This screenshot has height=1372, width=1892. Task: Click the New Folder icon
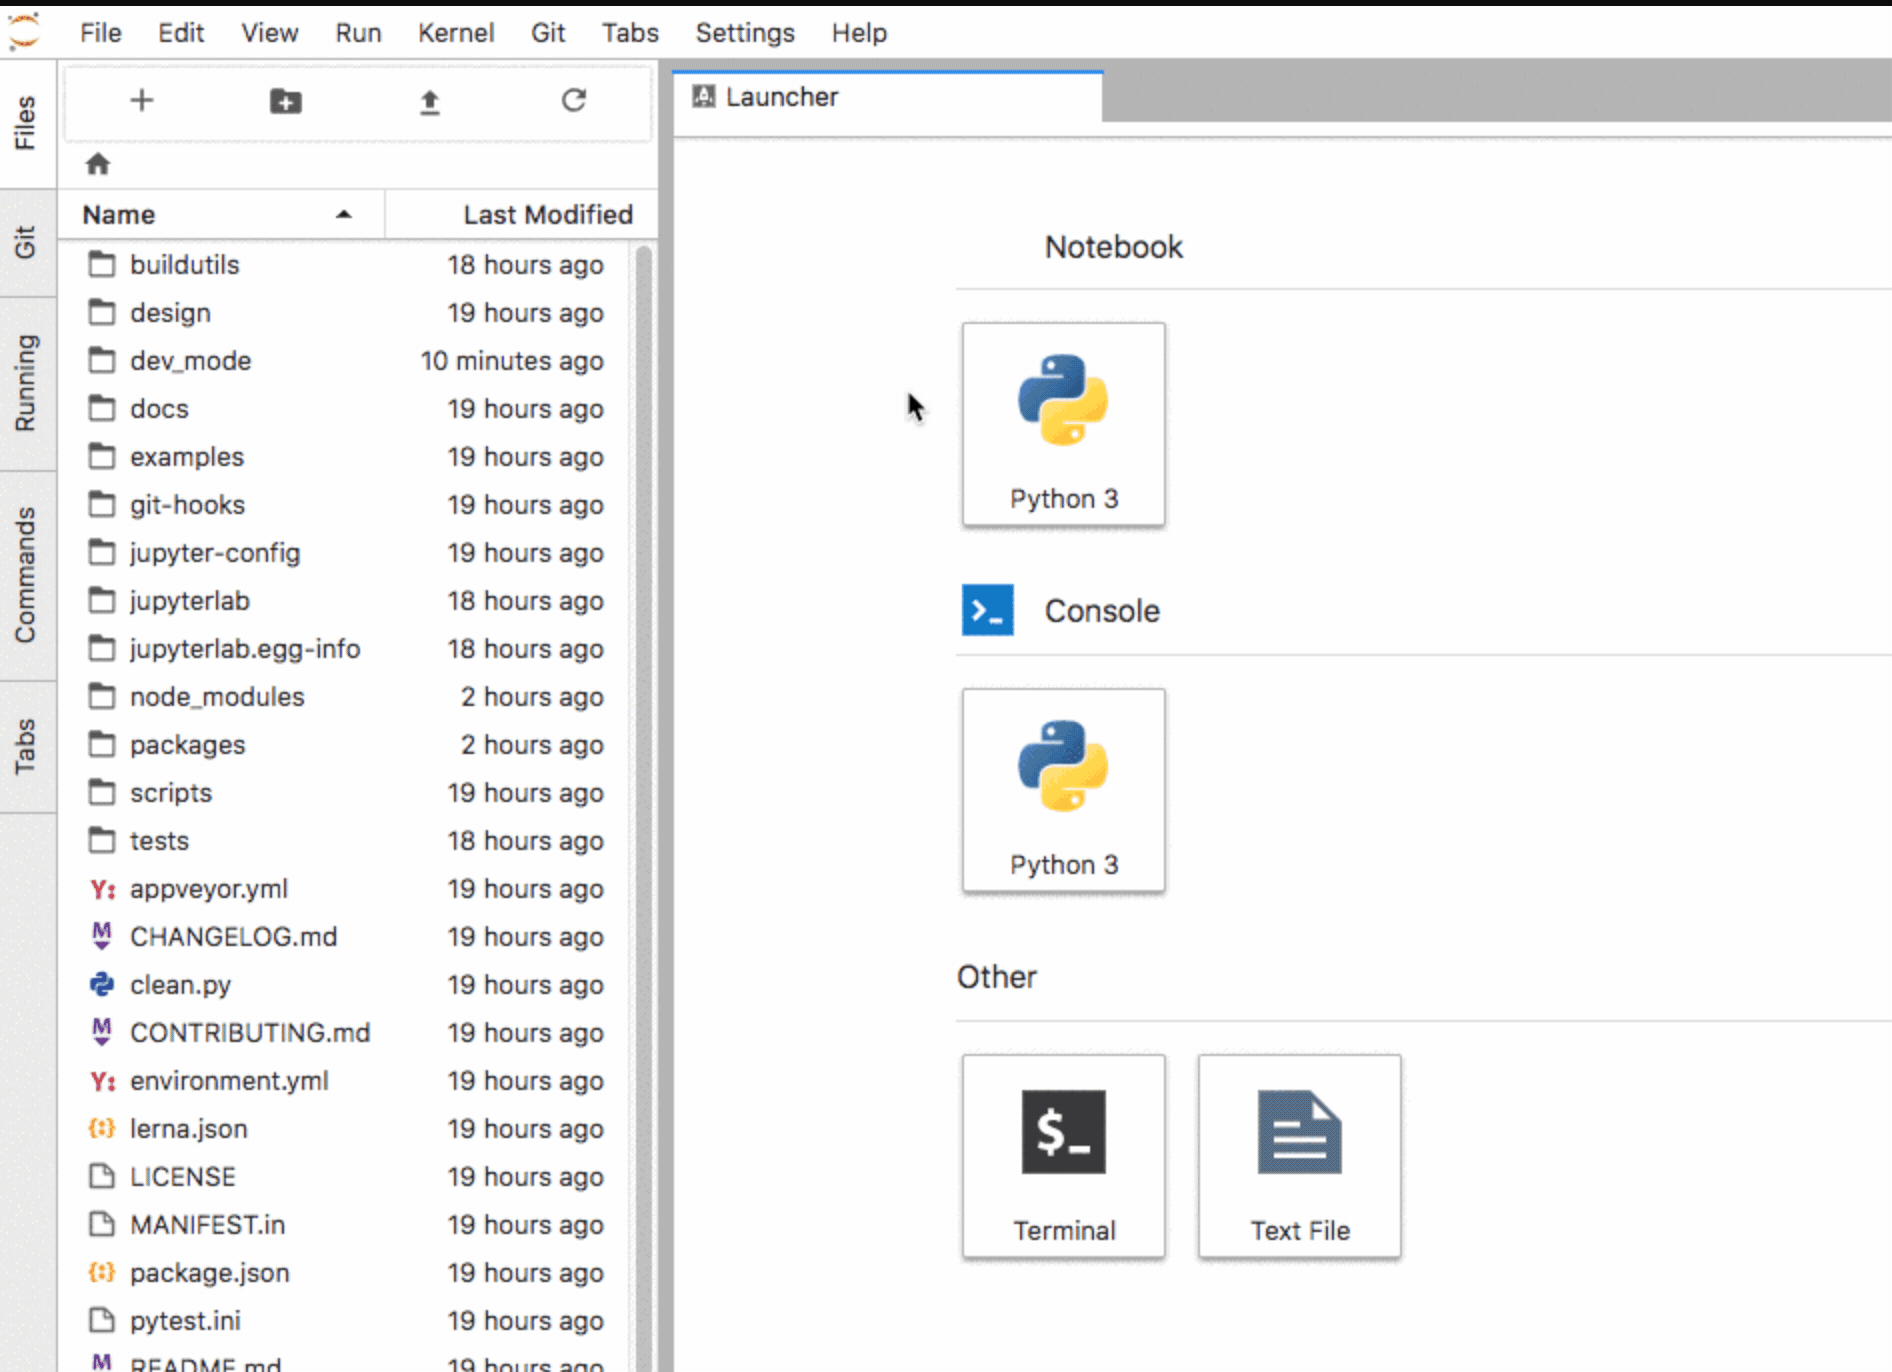click(x=286, y=101)
